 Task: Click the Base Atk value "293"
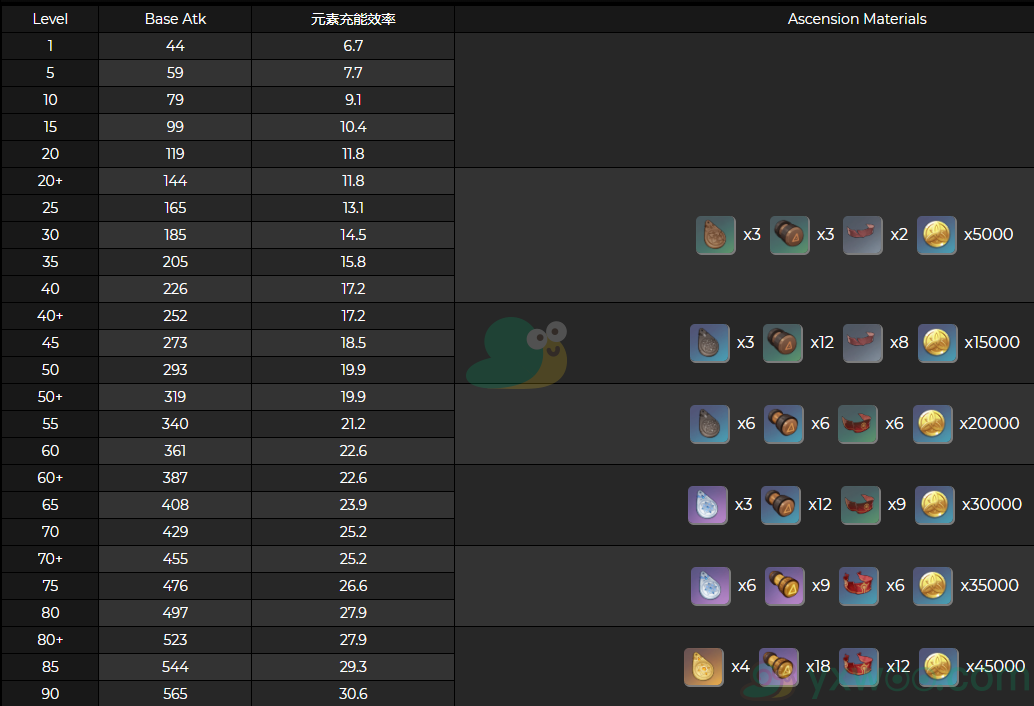(x=175, y=370)
